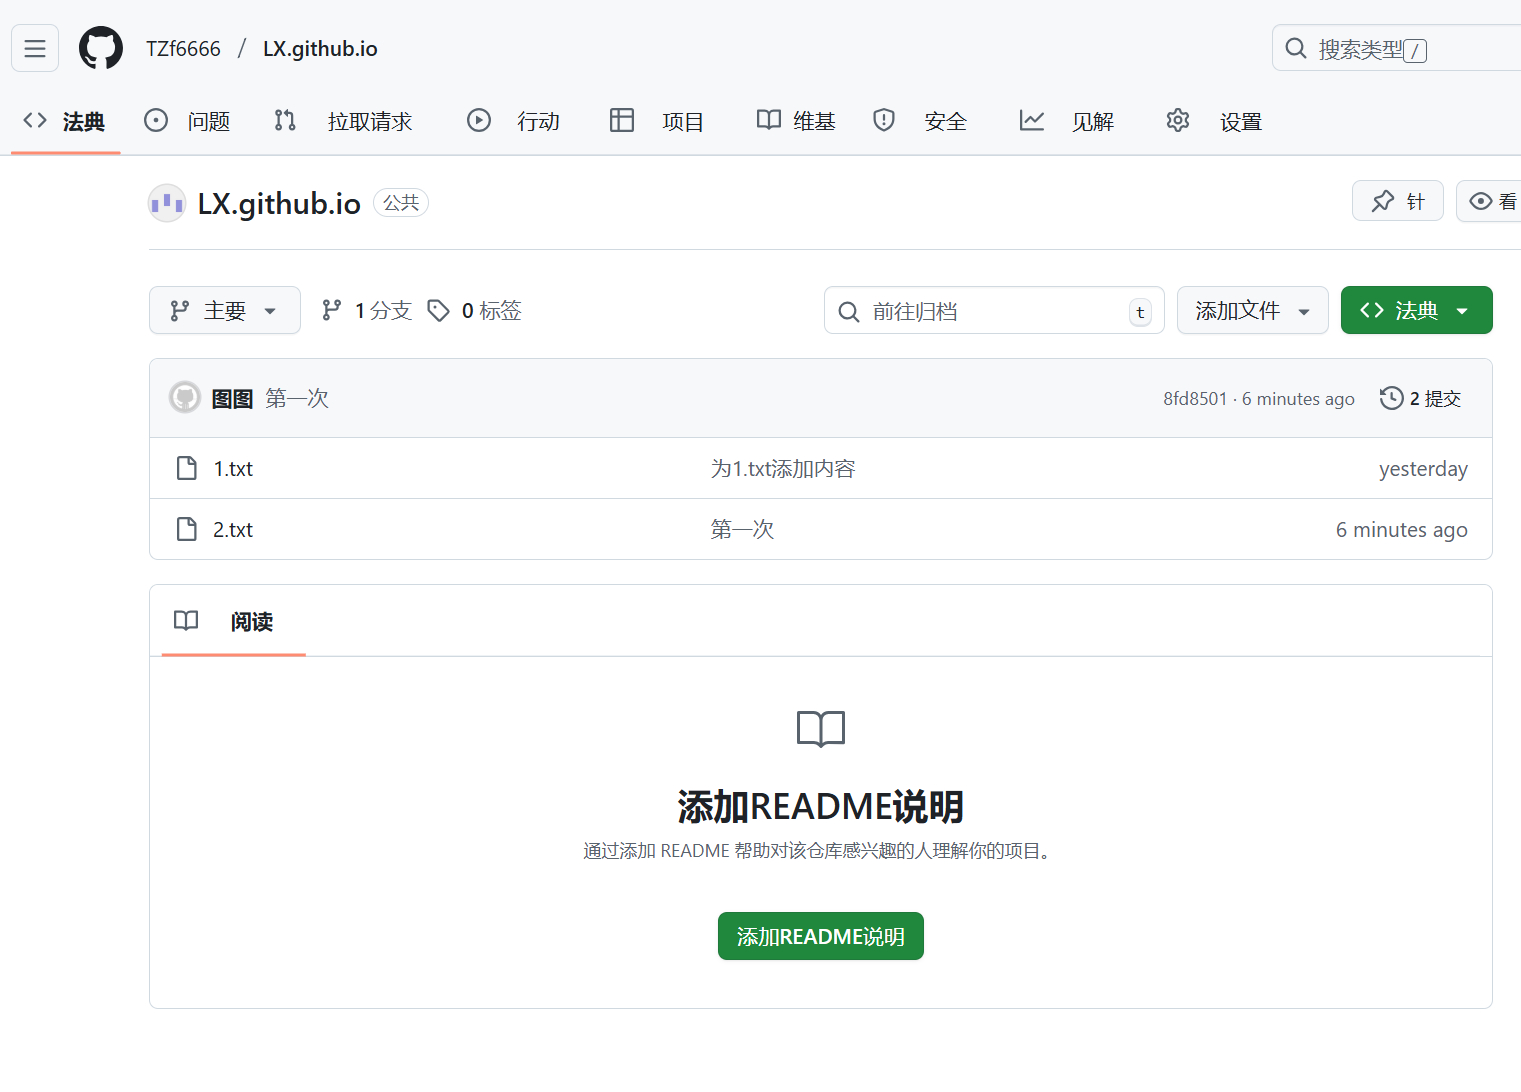This screenshot has width=1521, height=1092.
Task: Click the GitHub Octocat logo
Action: point(101,49)
